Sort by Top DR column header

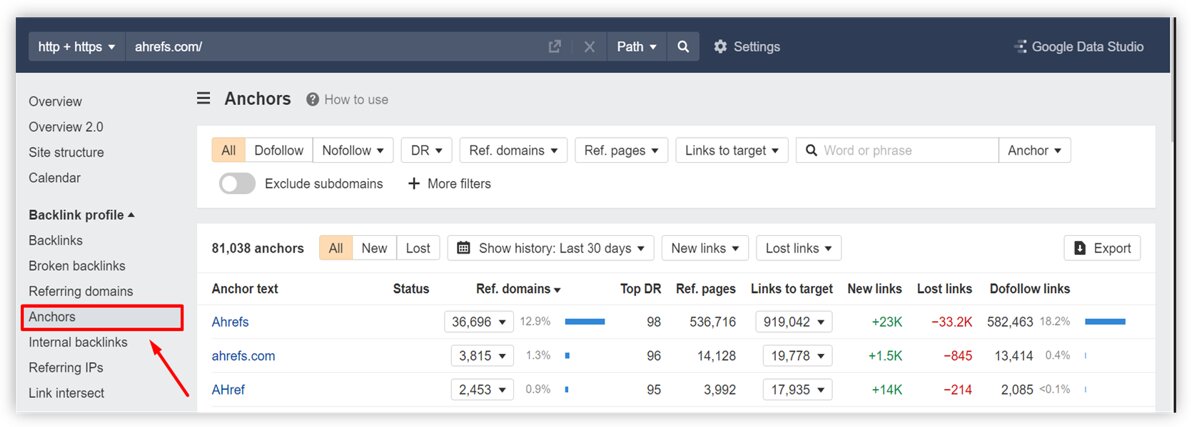coord(640,289)
